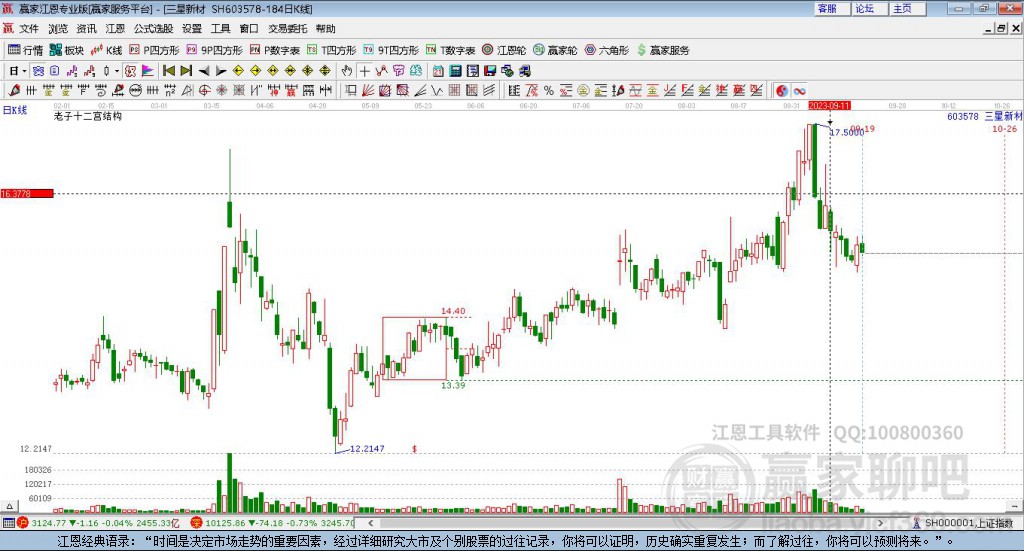Open the T数字表 tool
This screenshot has height=551, width=1024.
[451, 50]
